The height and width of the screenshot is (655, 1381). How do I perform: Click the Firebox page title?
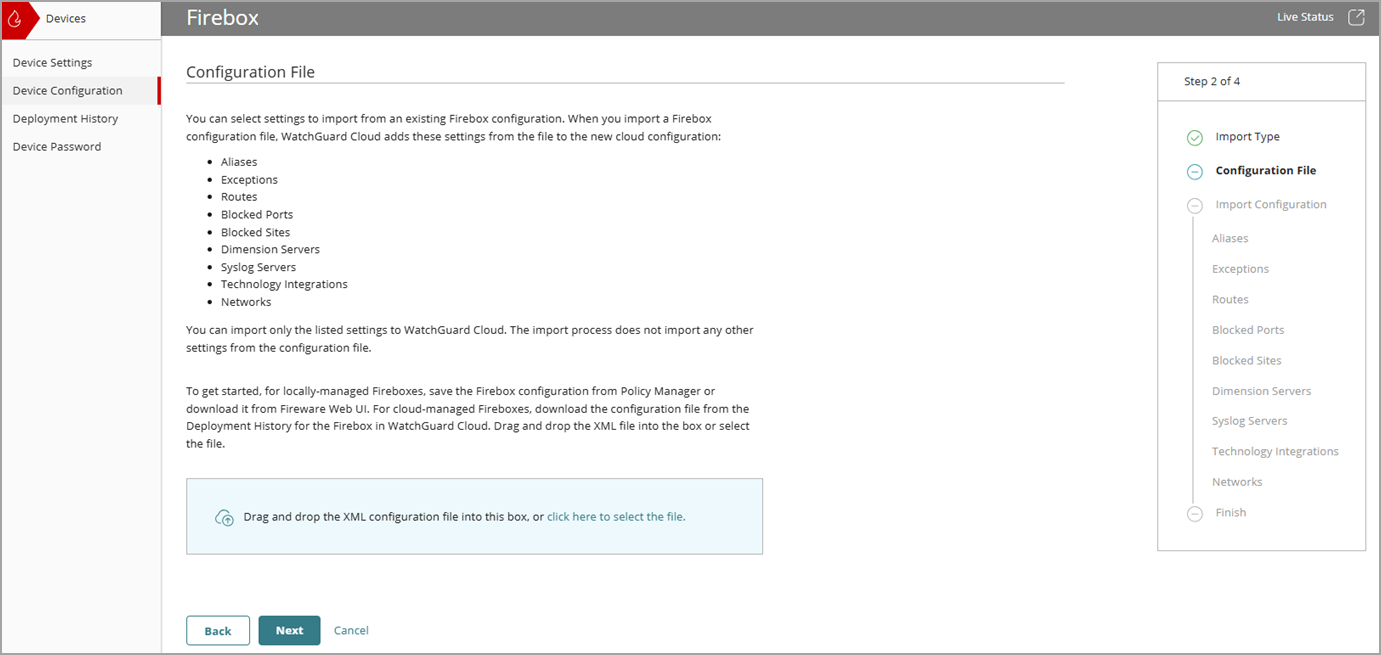click(x=222, y=18)
